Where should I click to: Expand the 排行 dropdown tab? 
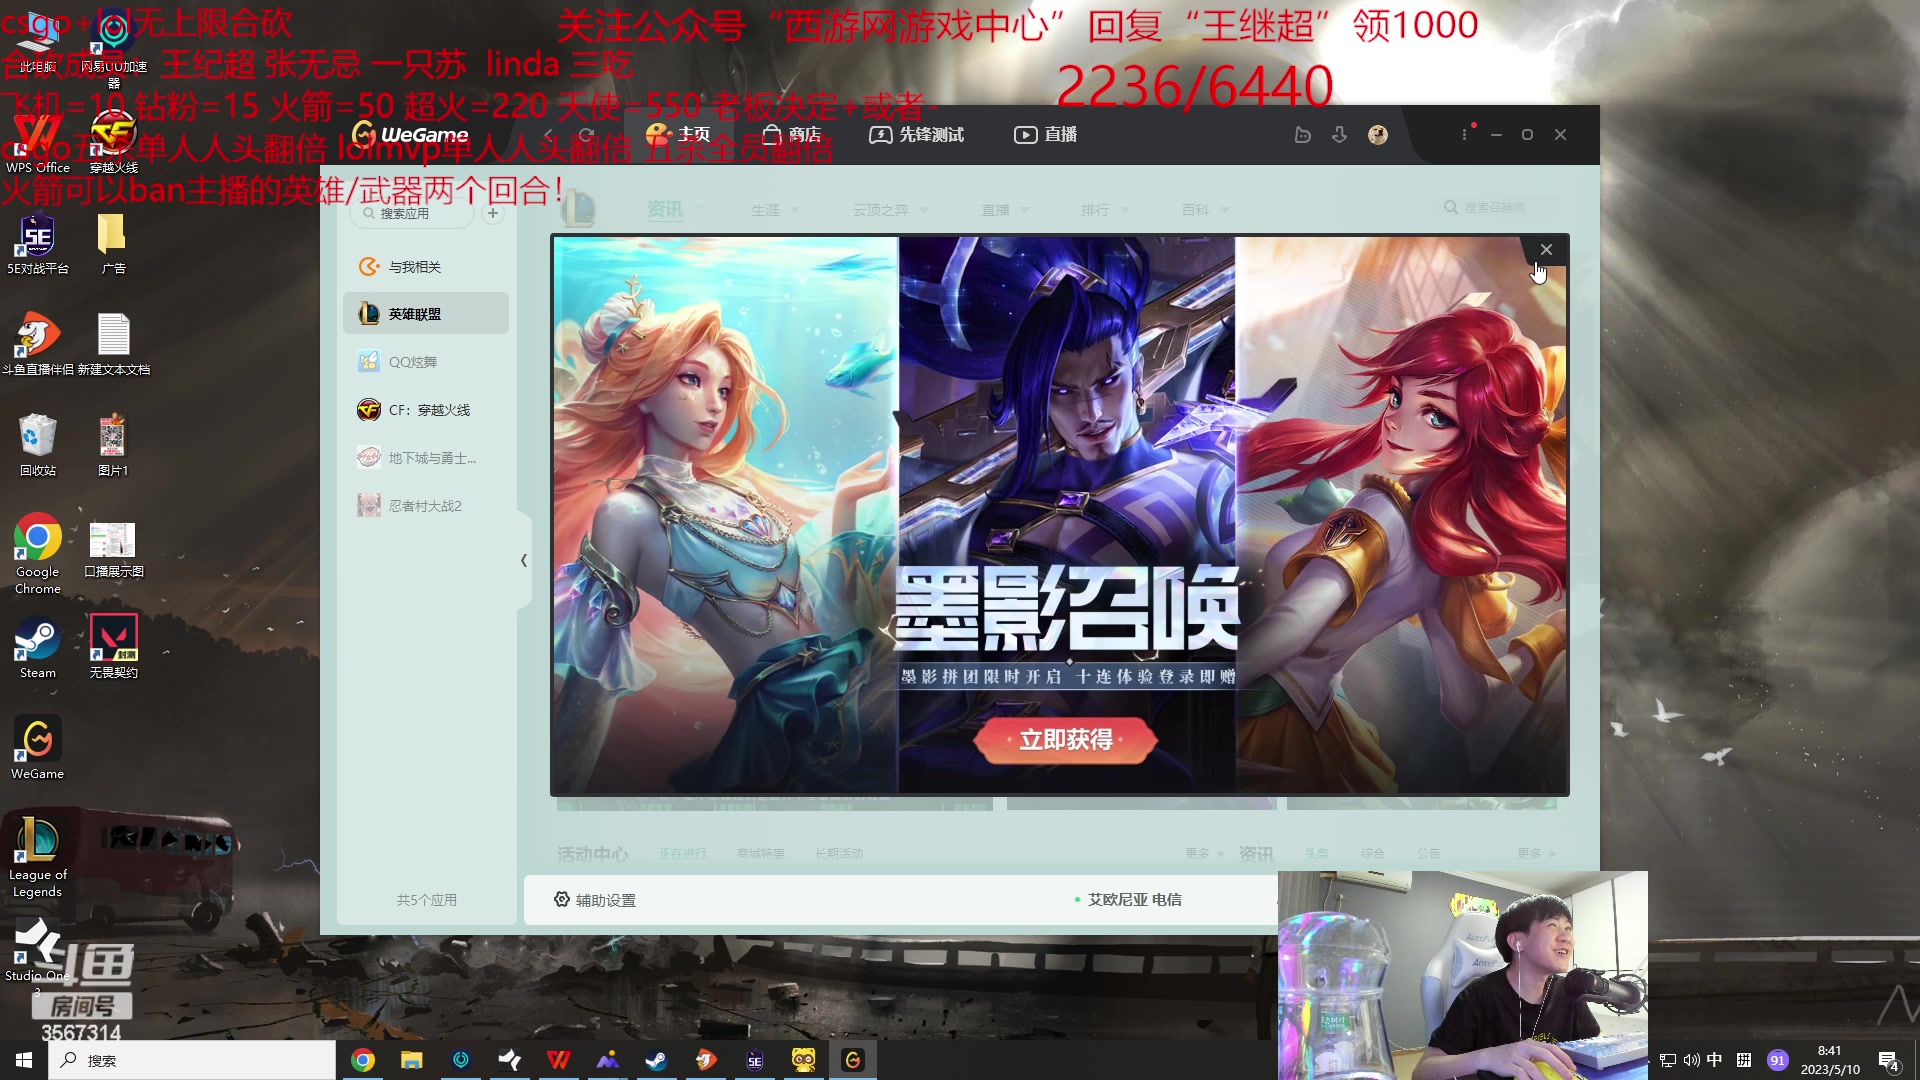pyautogui.click(x=1105, y=210)
